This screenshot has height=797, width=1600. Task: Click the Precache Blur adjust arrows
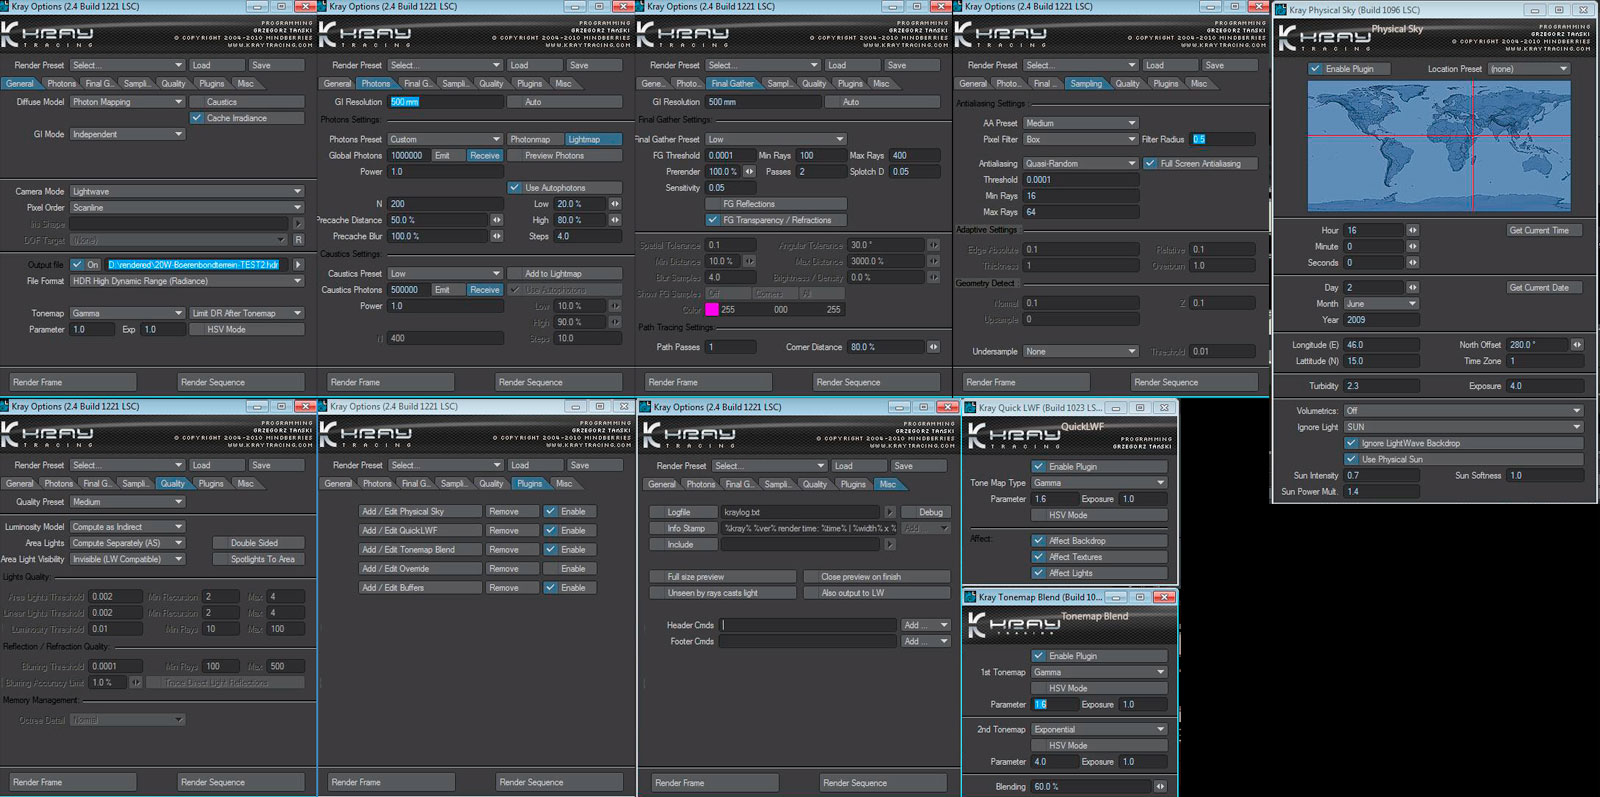tap(497, 237)
